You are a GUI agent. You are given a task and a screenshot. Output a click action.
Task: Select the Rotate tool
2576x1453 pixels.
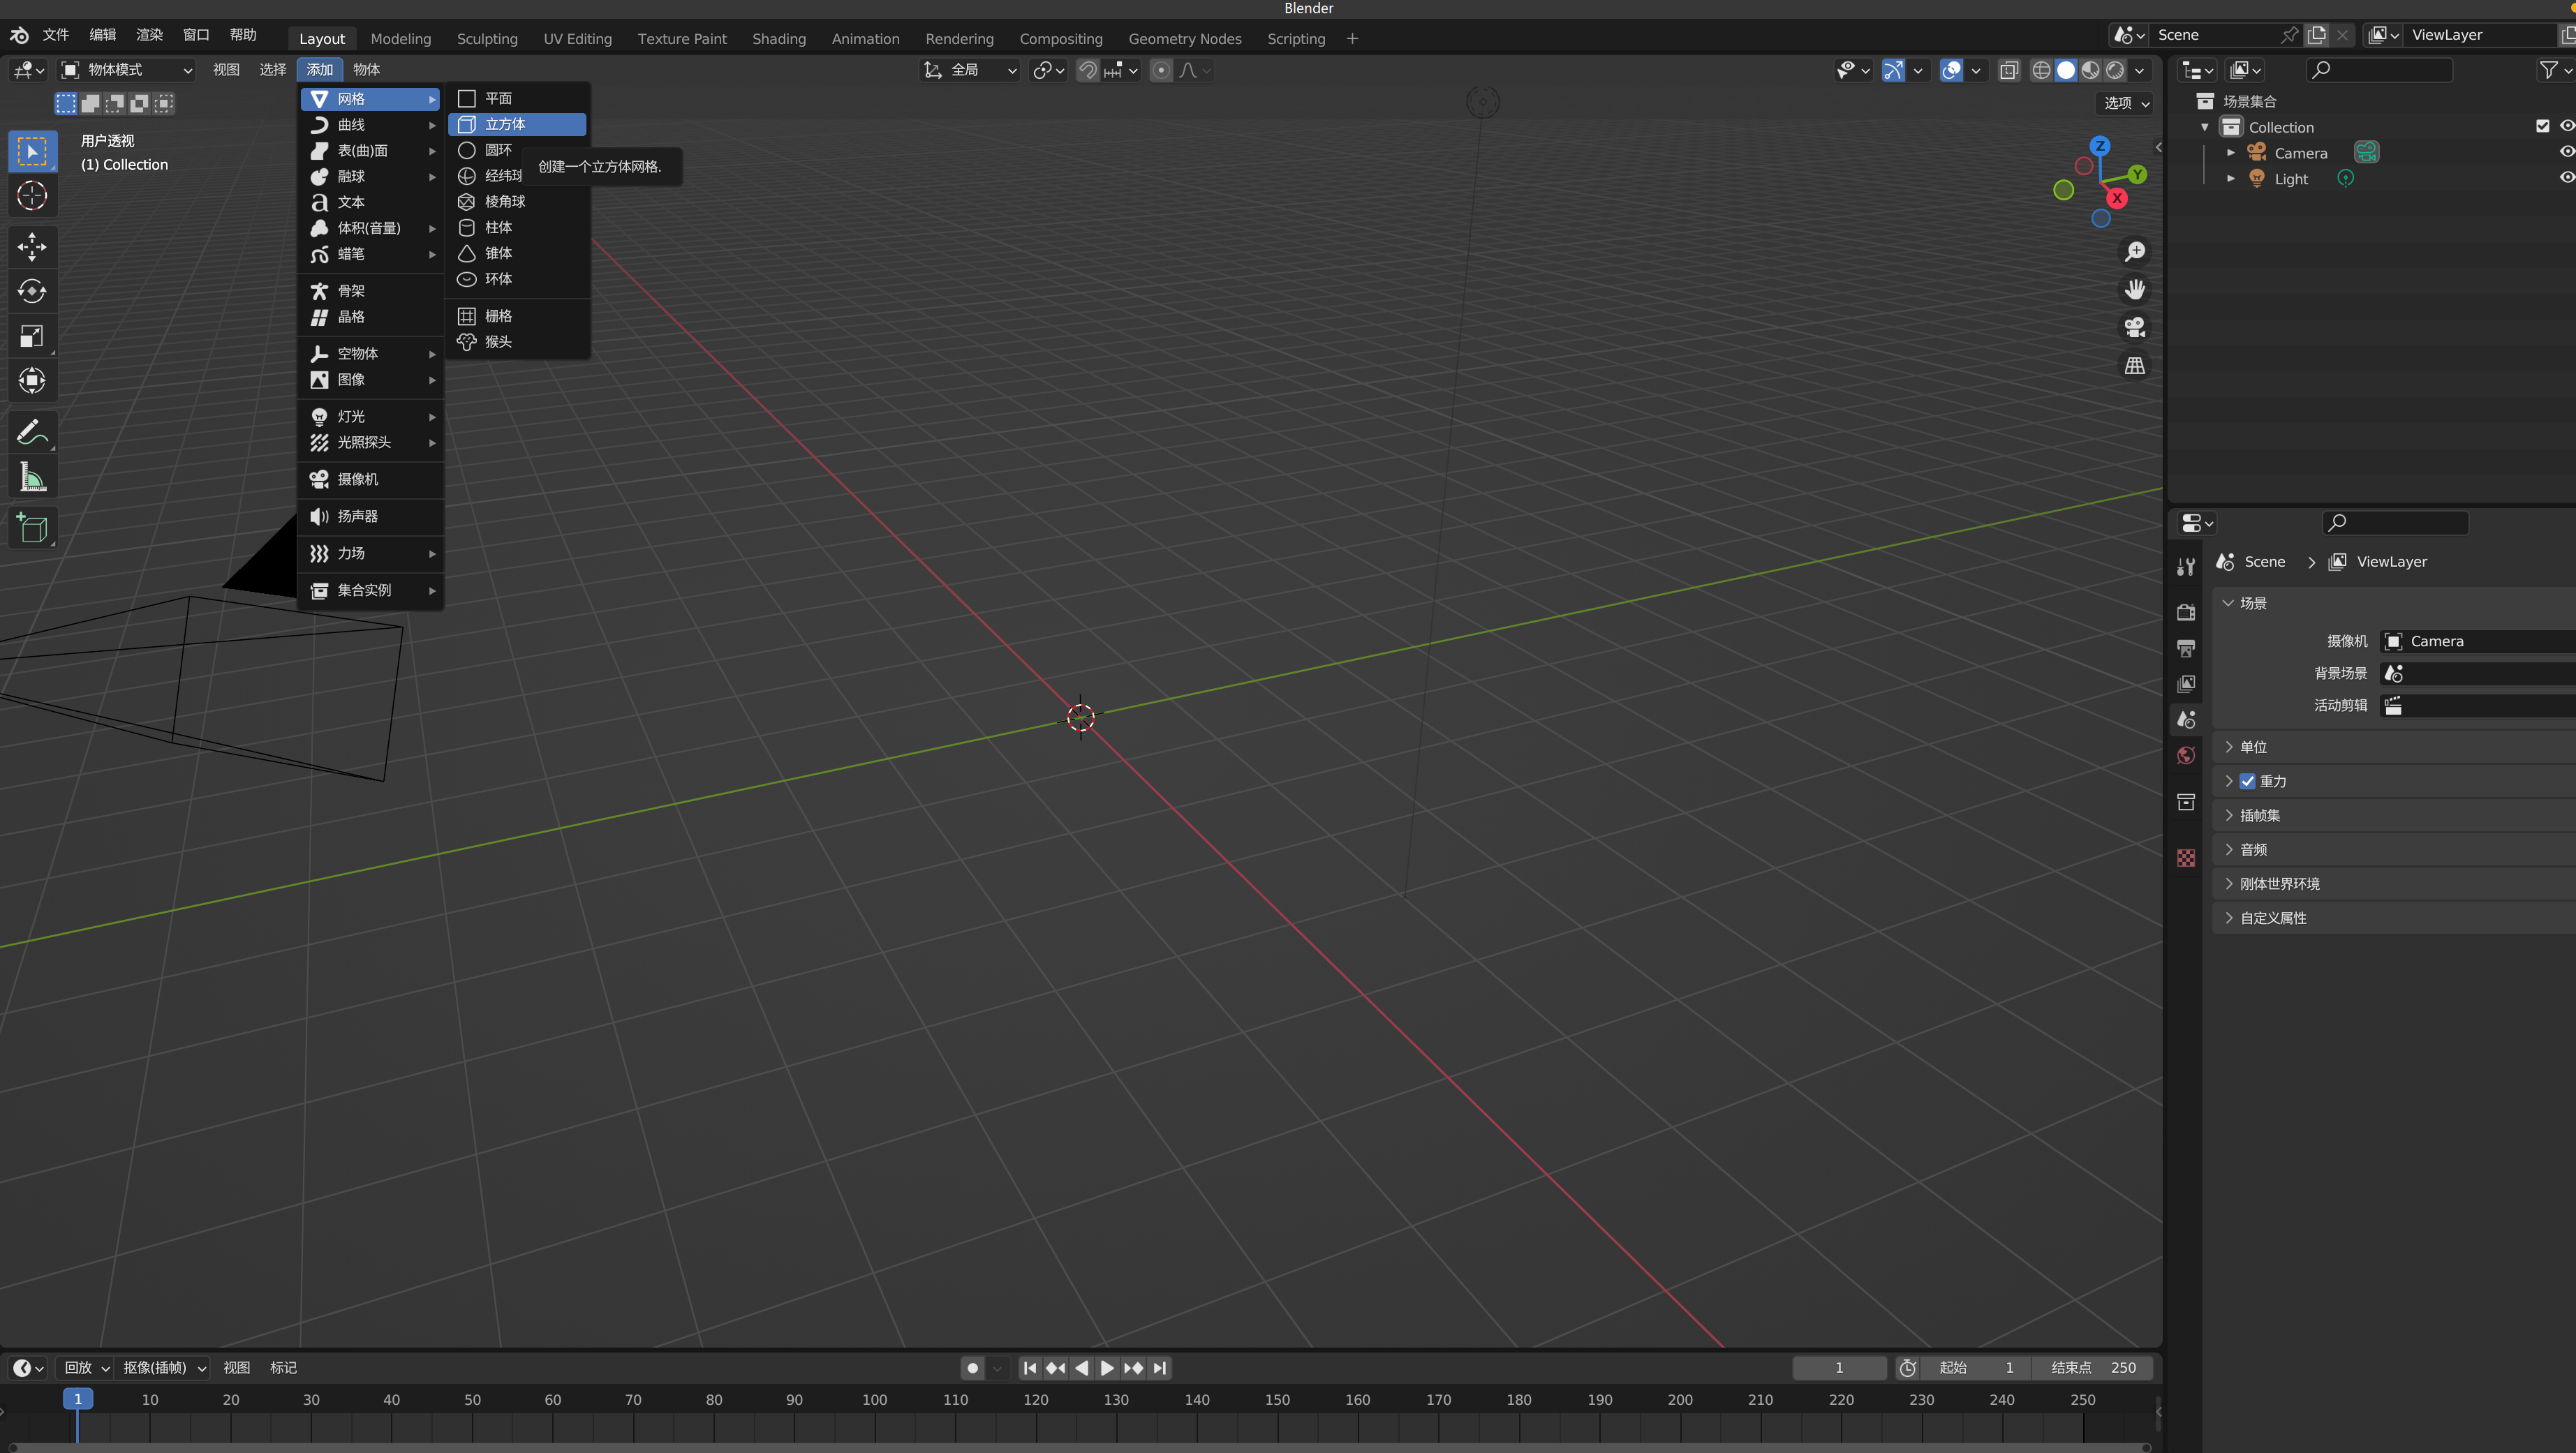click(32, 291)
